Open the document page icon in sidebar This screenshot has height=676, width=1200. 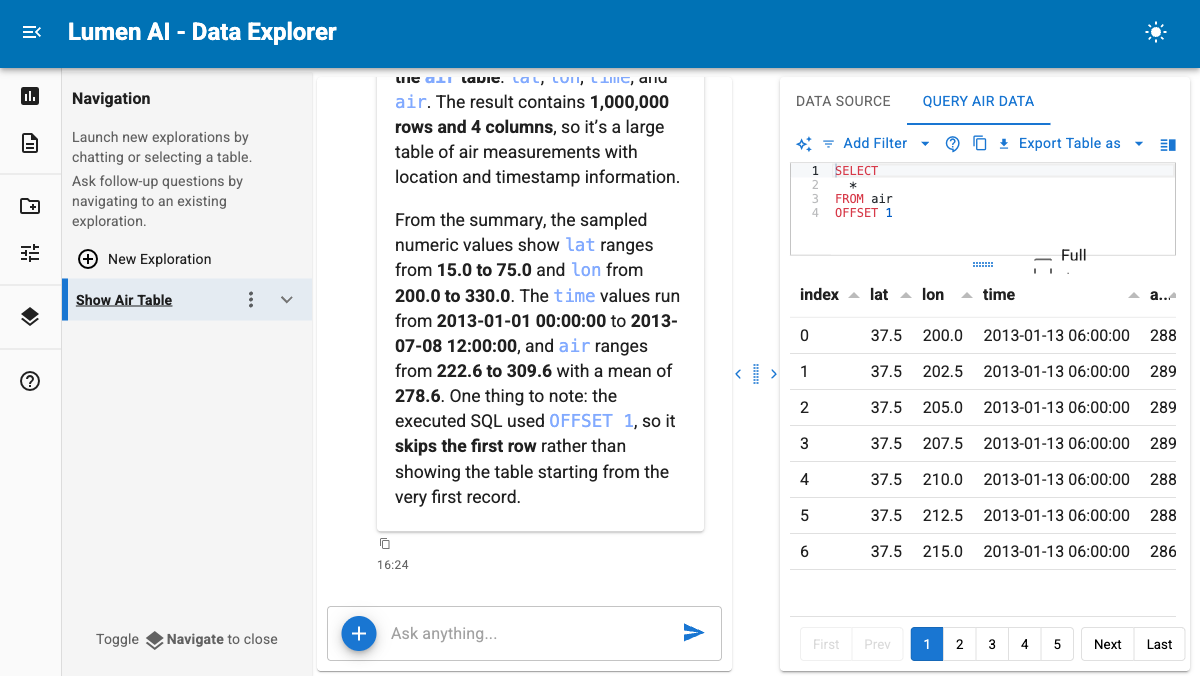click(x=30, y=143)
